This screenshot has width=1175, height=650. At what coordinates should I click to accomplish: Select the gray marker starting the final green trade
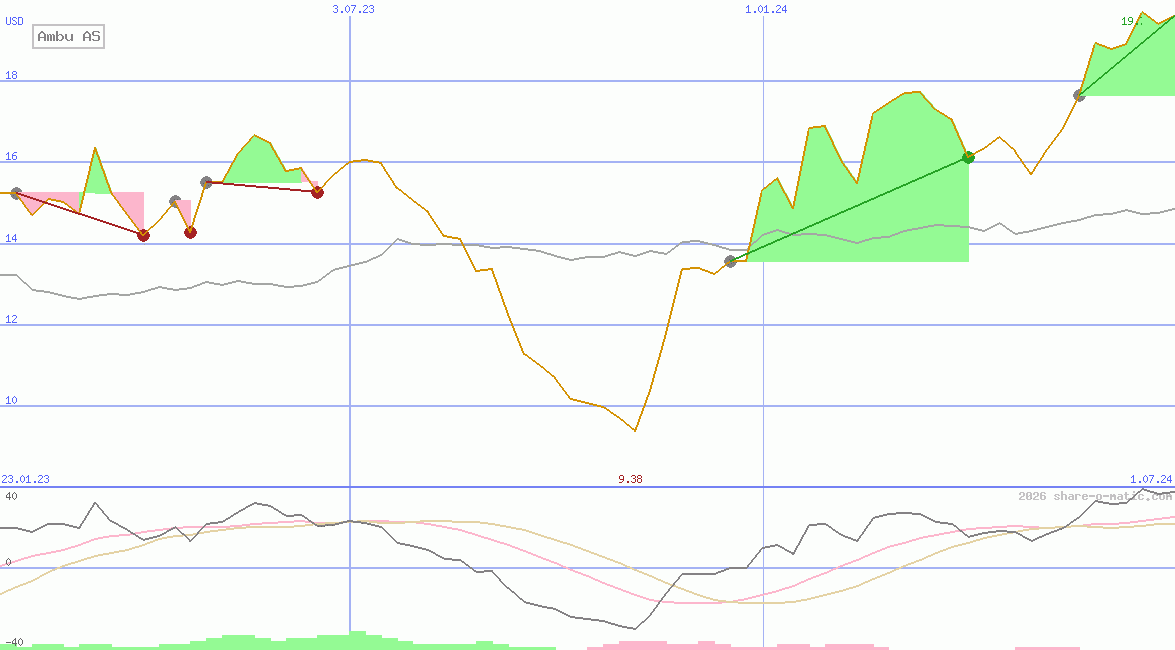tap(1079, 96)
